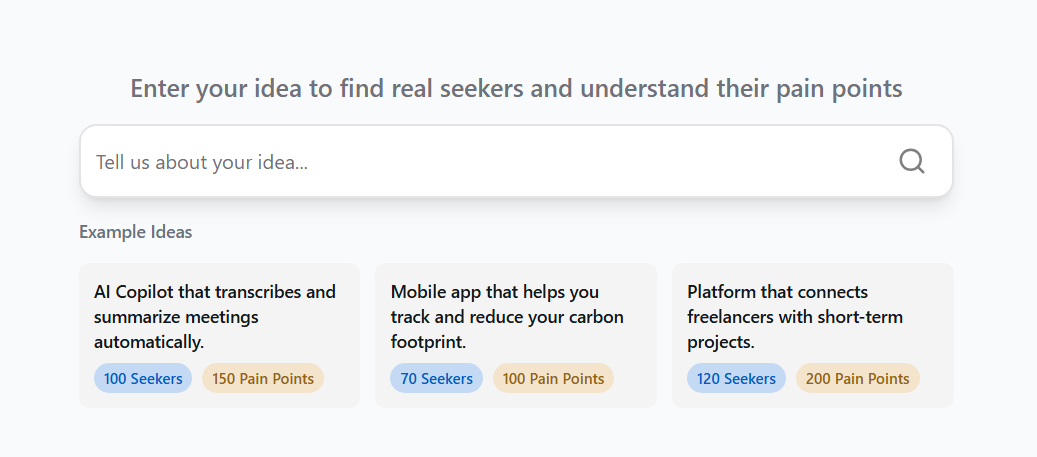Select the '200 Pain Points' badge
Image resolution: width=1037 pixels, height=457 pixels.
click(x=857, y=379)
